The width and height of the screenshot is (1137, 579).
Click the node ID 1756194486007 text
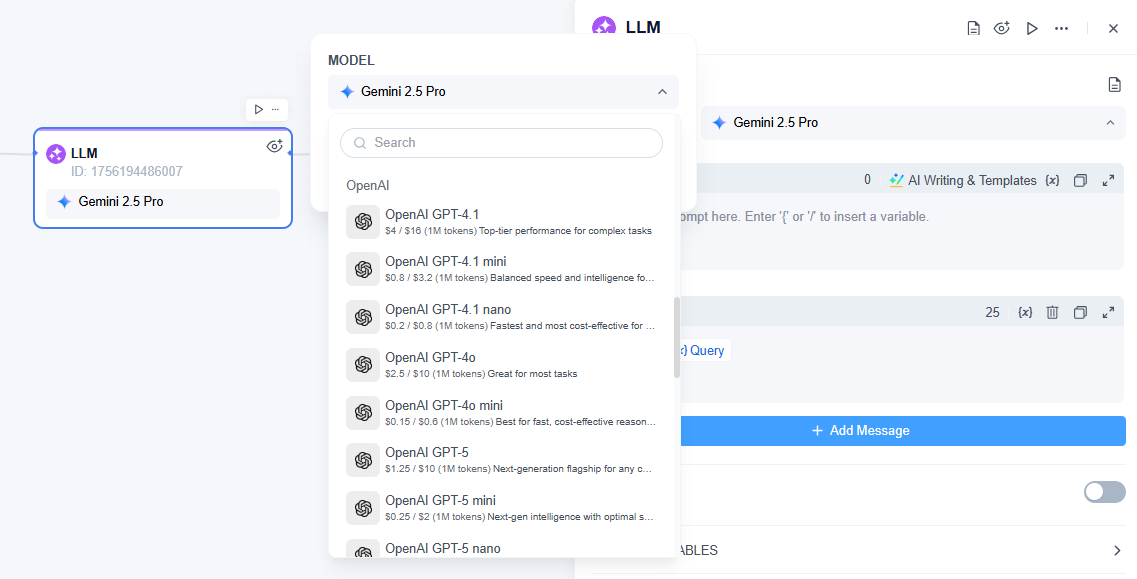point(127,172)
